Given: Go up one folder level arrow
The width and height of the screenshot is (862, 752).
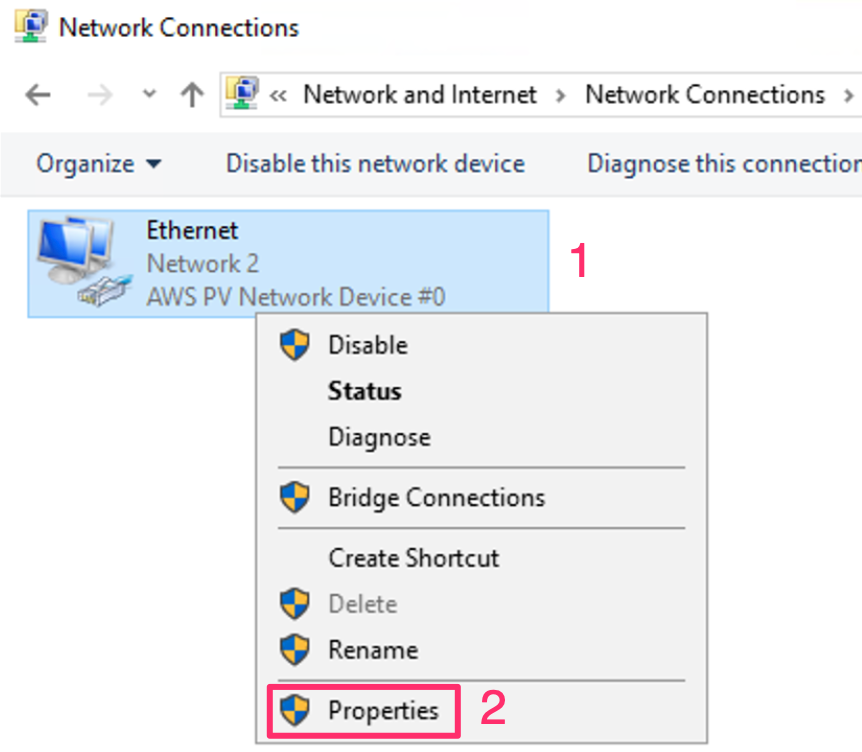Looking at the screenshot, I should (191, 95).
